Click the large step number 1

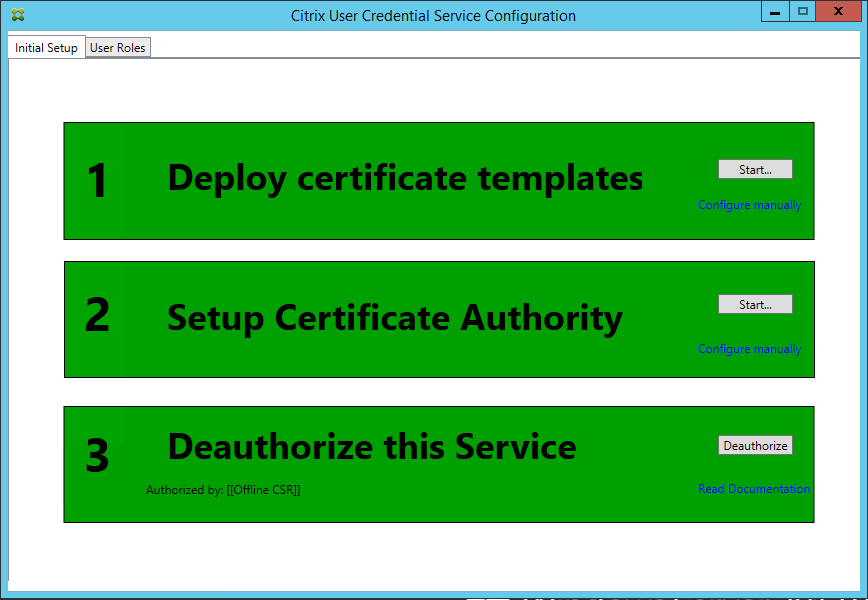pos(97,181)
